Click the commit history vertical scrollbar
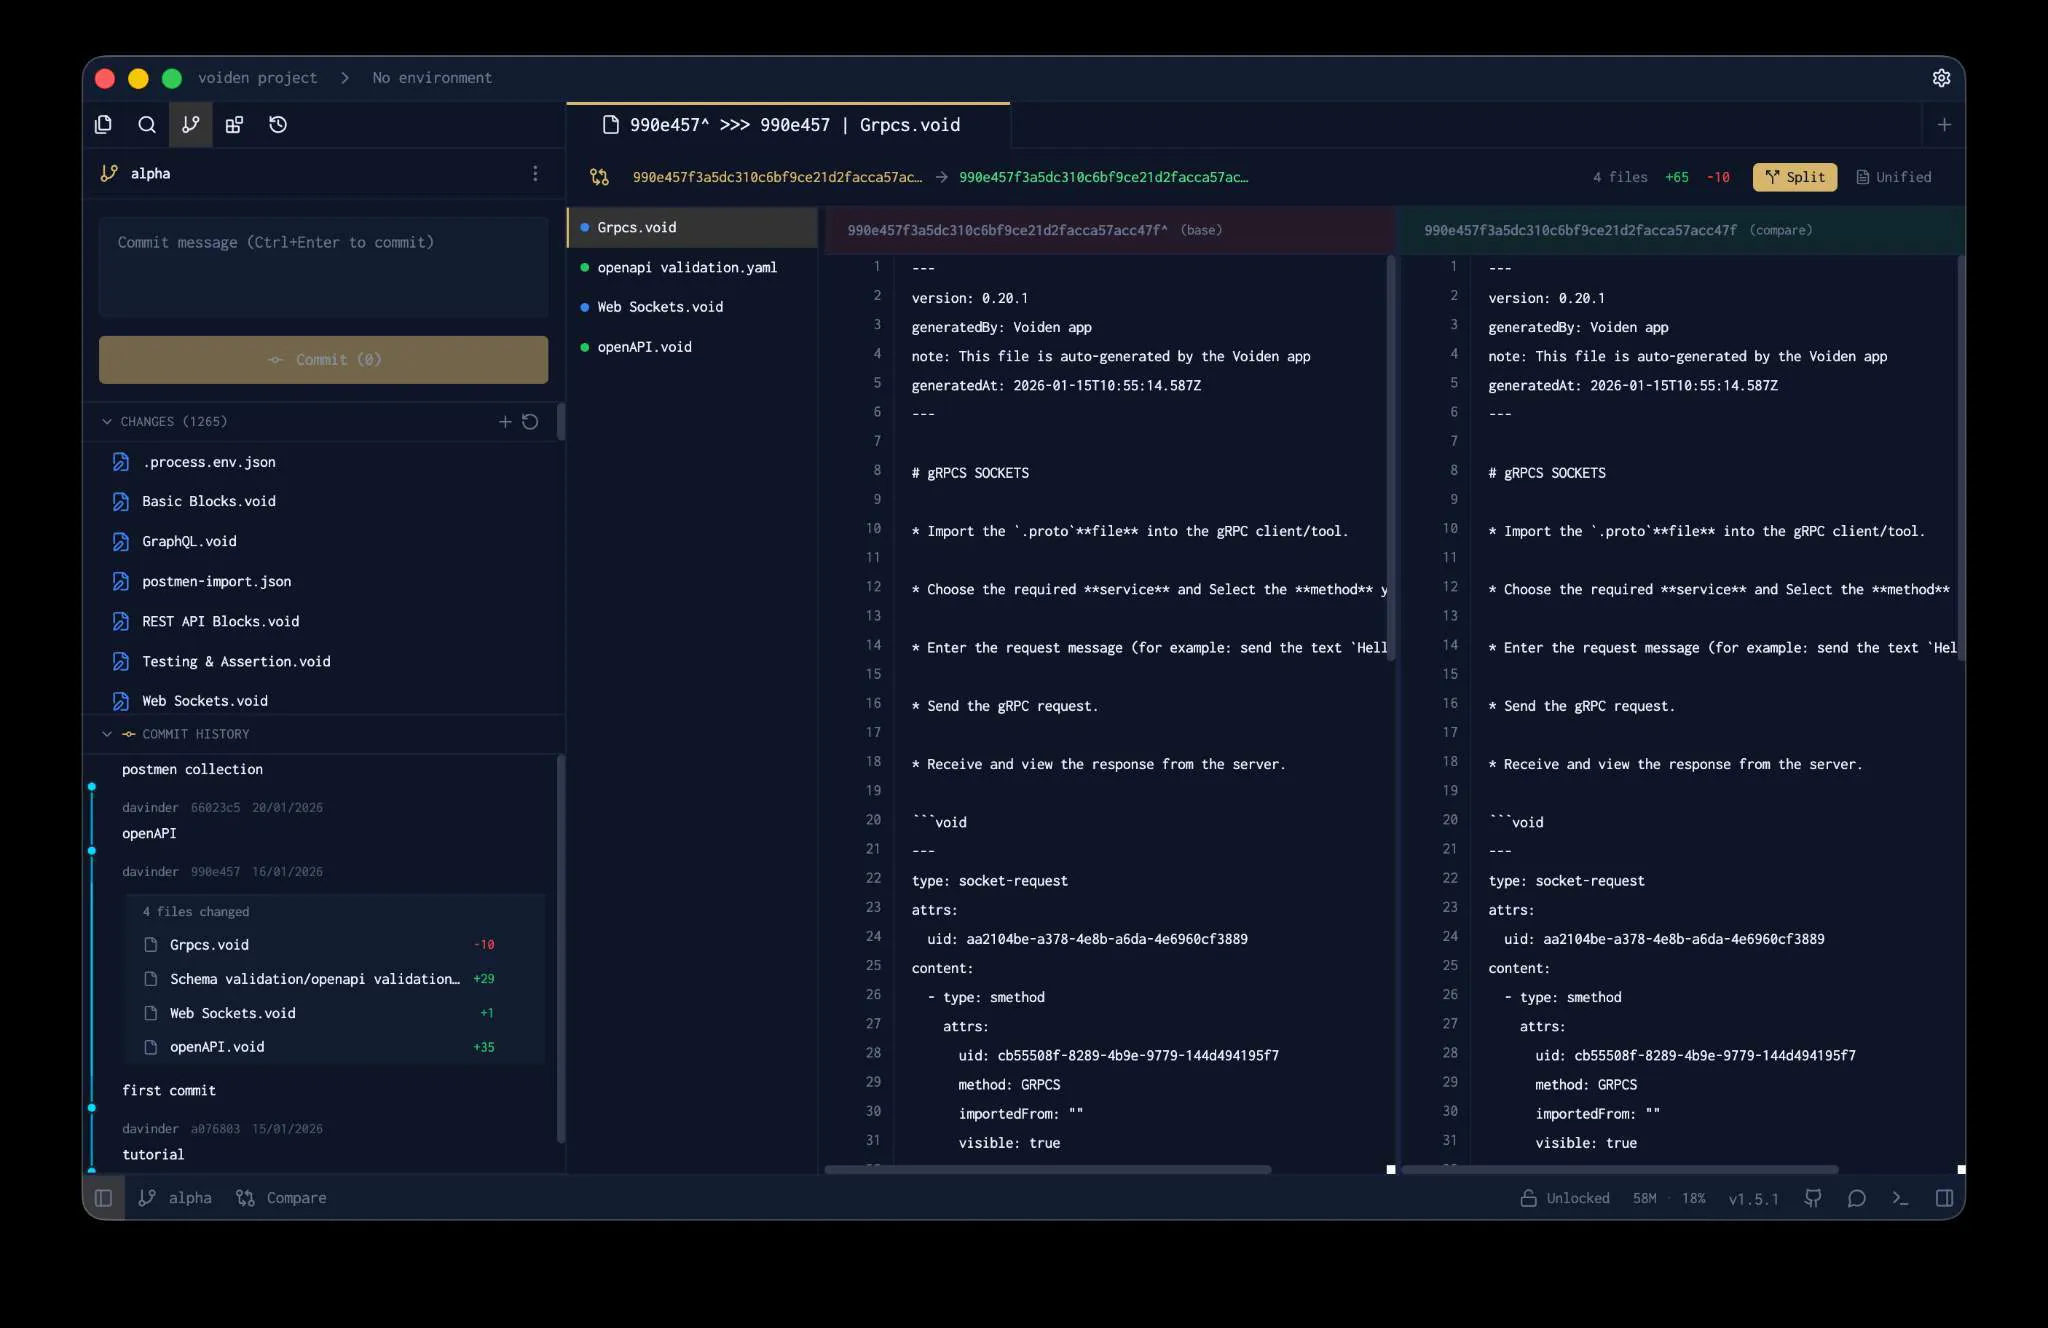Screen dimensions: 2048x1328 click(560, 948)
